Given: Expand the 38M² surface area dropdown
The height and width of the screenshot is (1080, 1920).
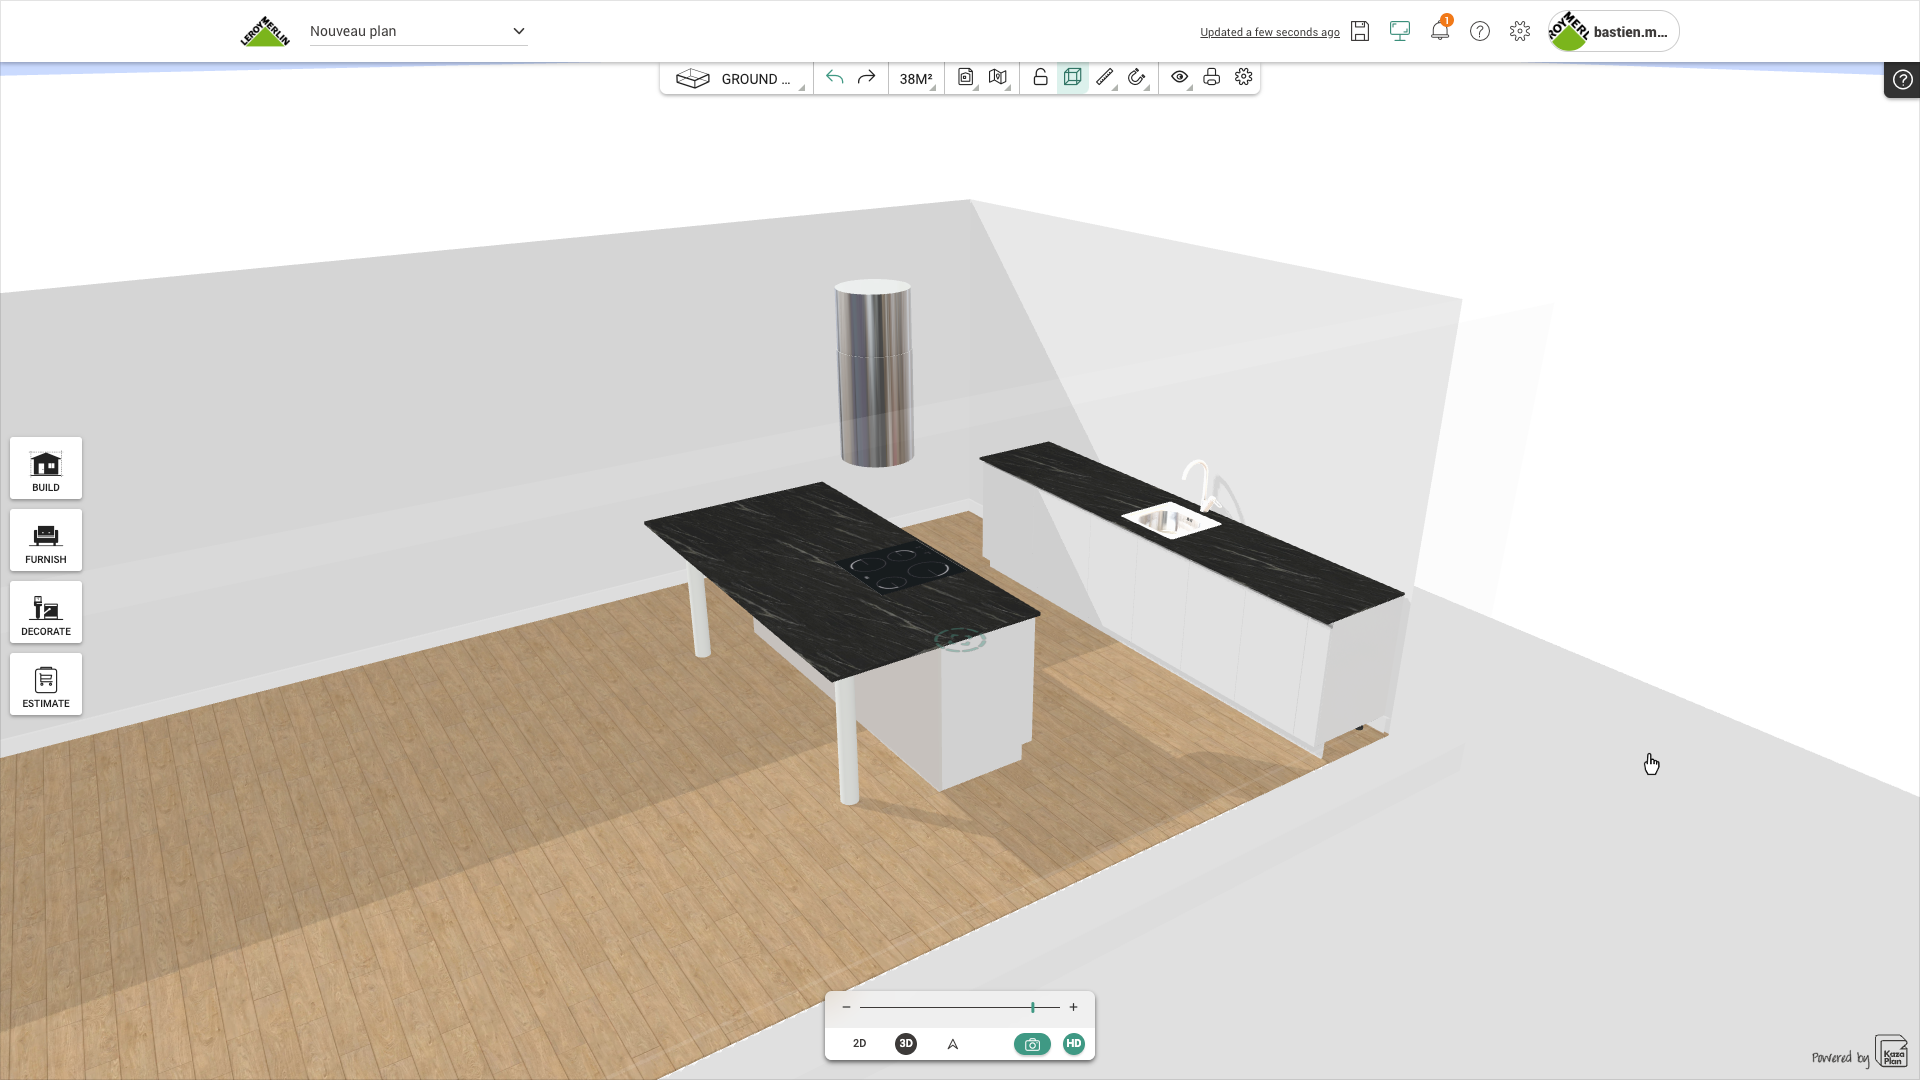Looking at the screenshot, I should tap(916, 78).
